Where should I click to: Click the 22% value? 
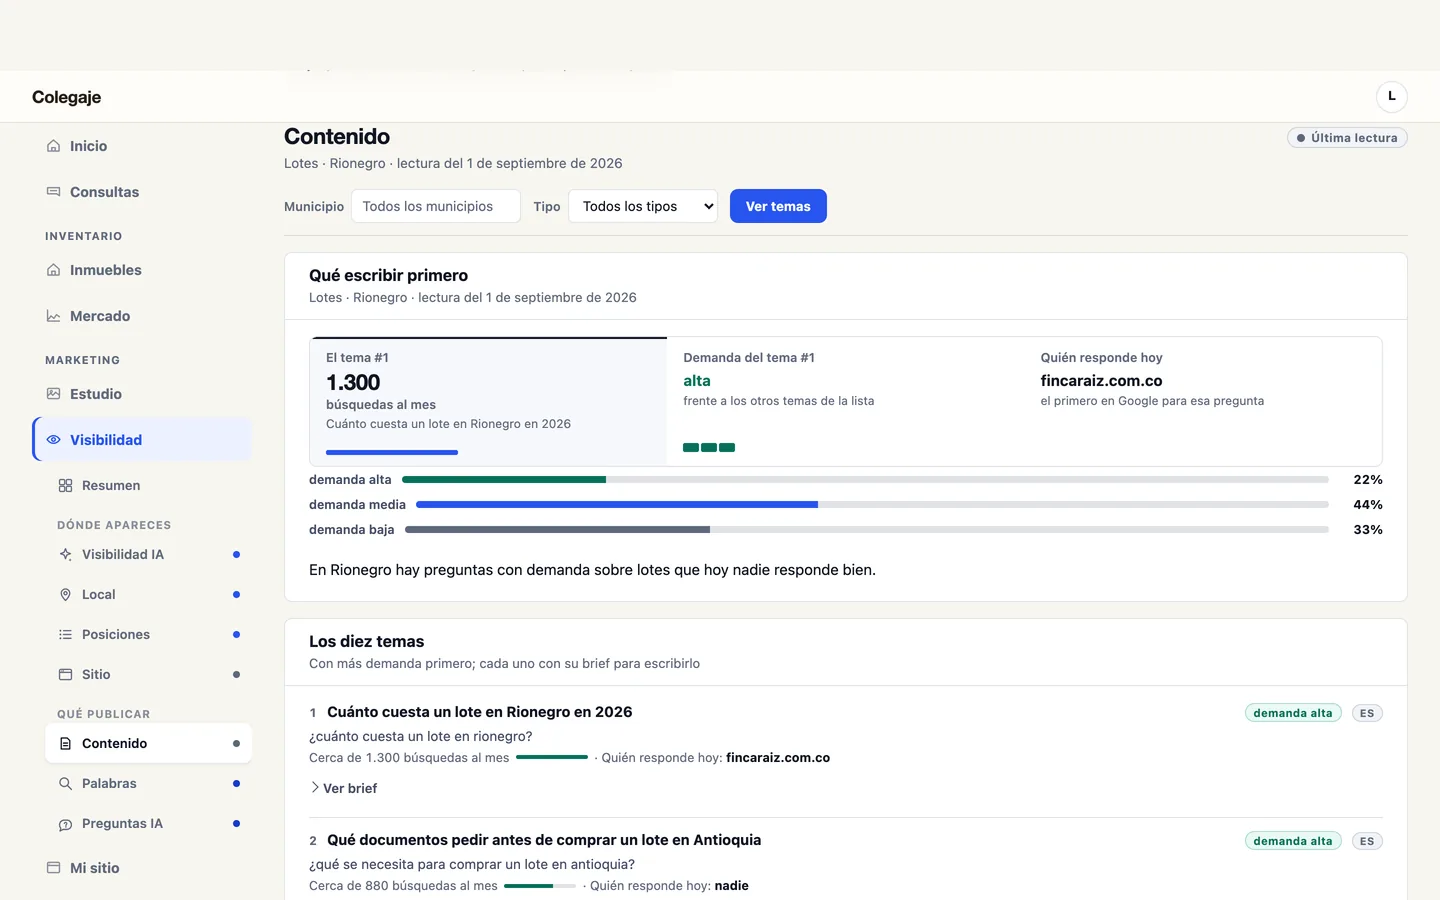[x=1368, y=480]
